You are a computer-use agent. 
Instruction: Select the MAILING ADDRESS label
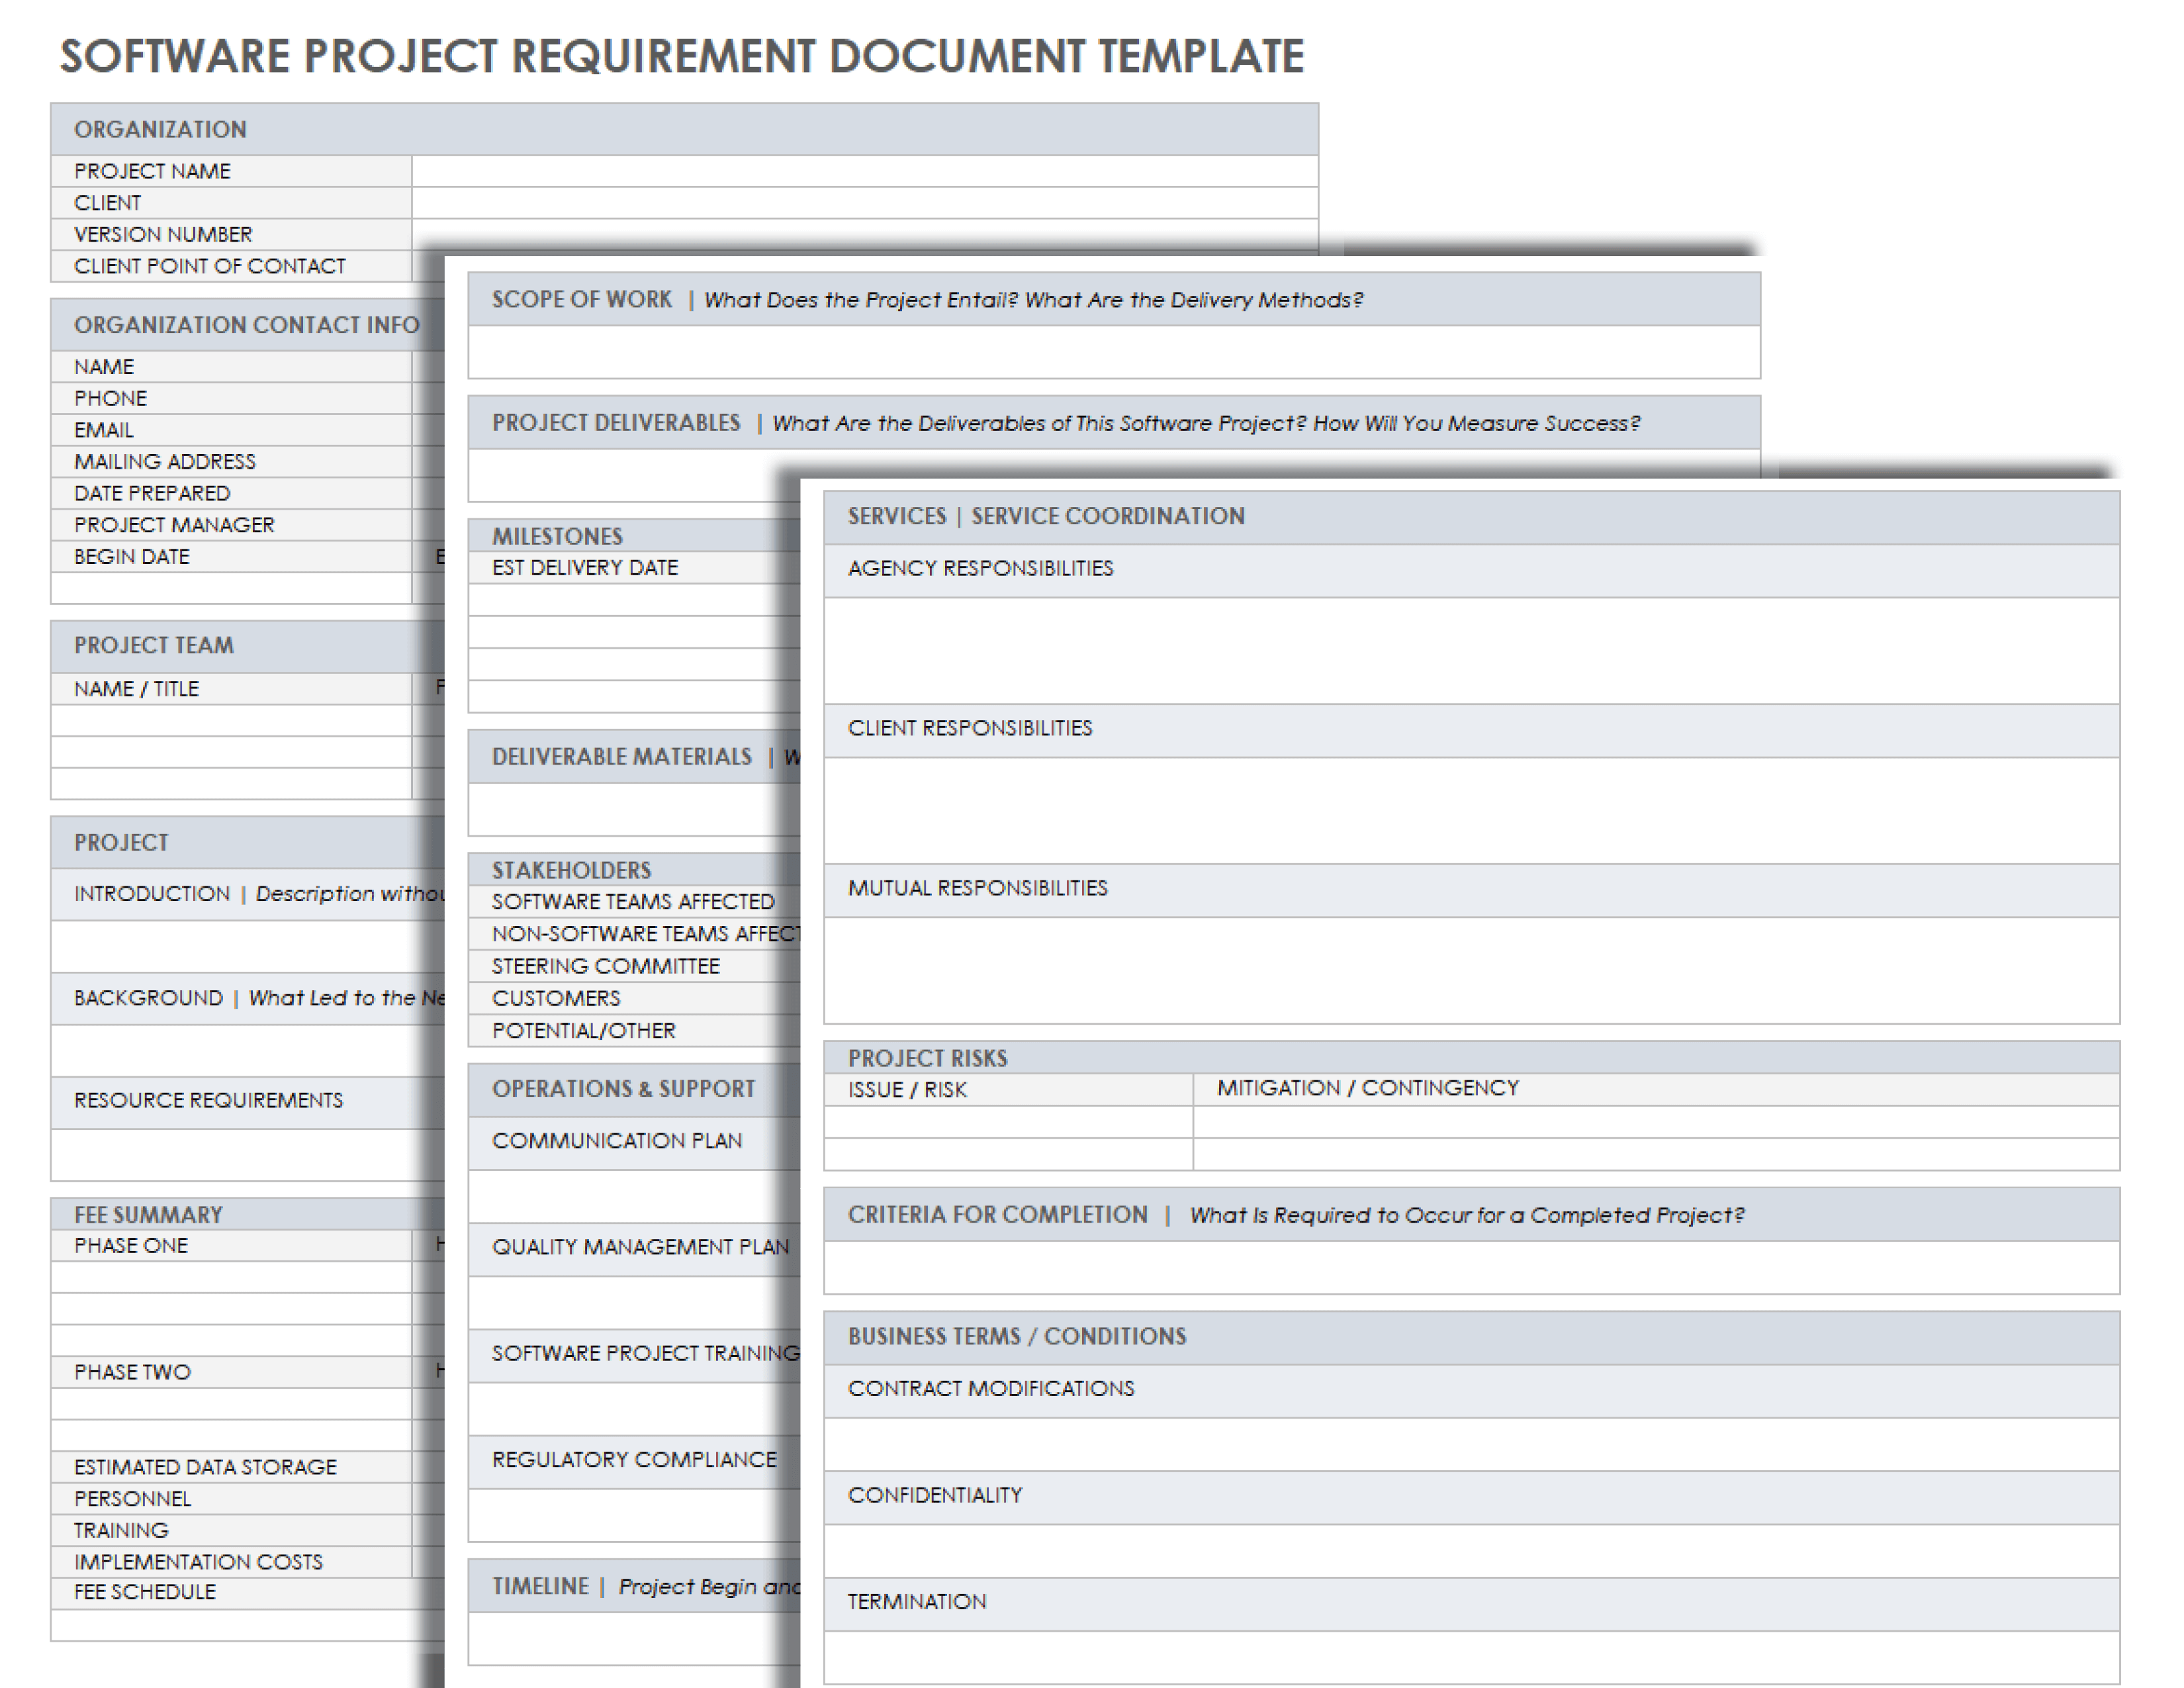click(165, 462)
